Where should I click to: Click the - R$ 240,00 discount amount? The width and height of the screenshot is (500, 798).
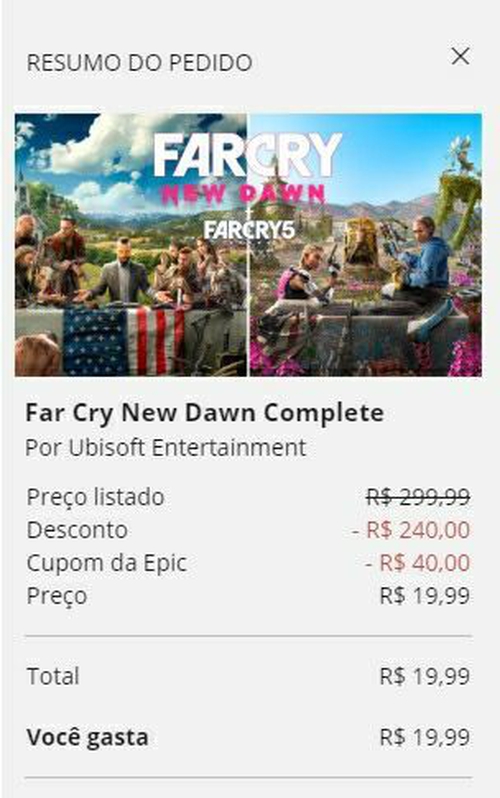[x=411, y=530]
